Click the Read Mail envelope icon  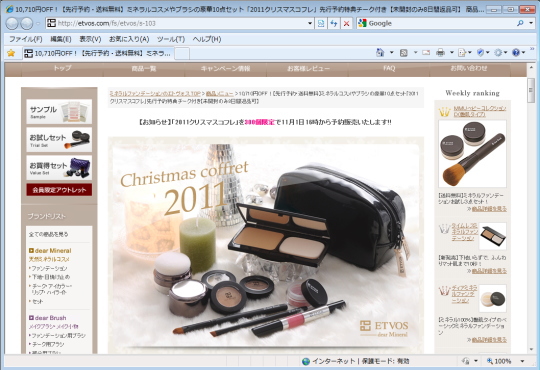coord(426,53)
